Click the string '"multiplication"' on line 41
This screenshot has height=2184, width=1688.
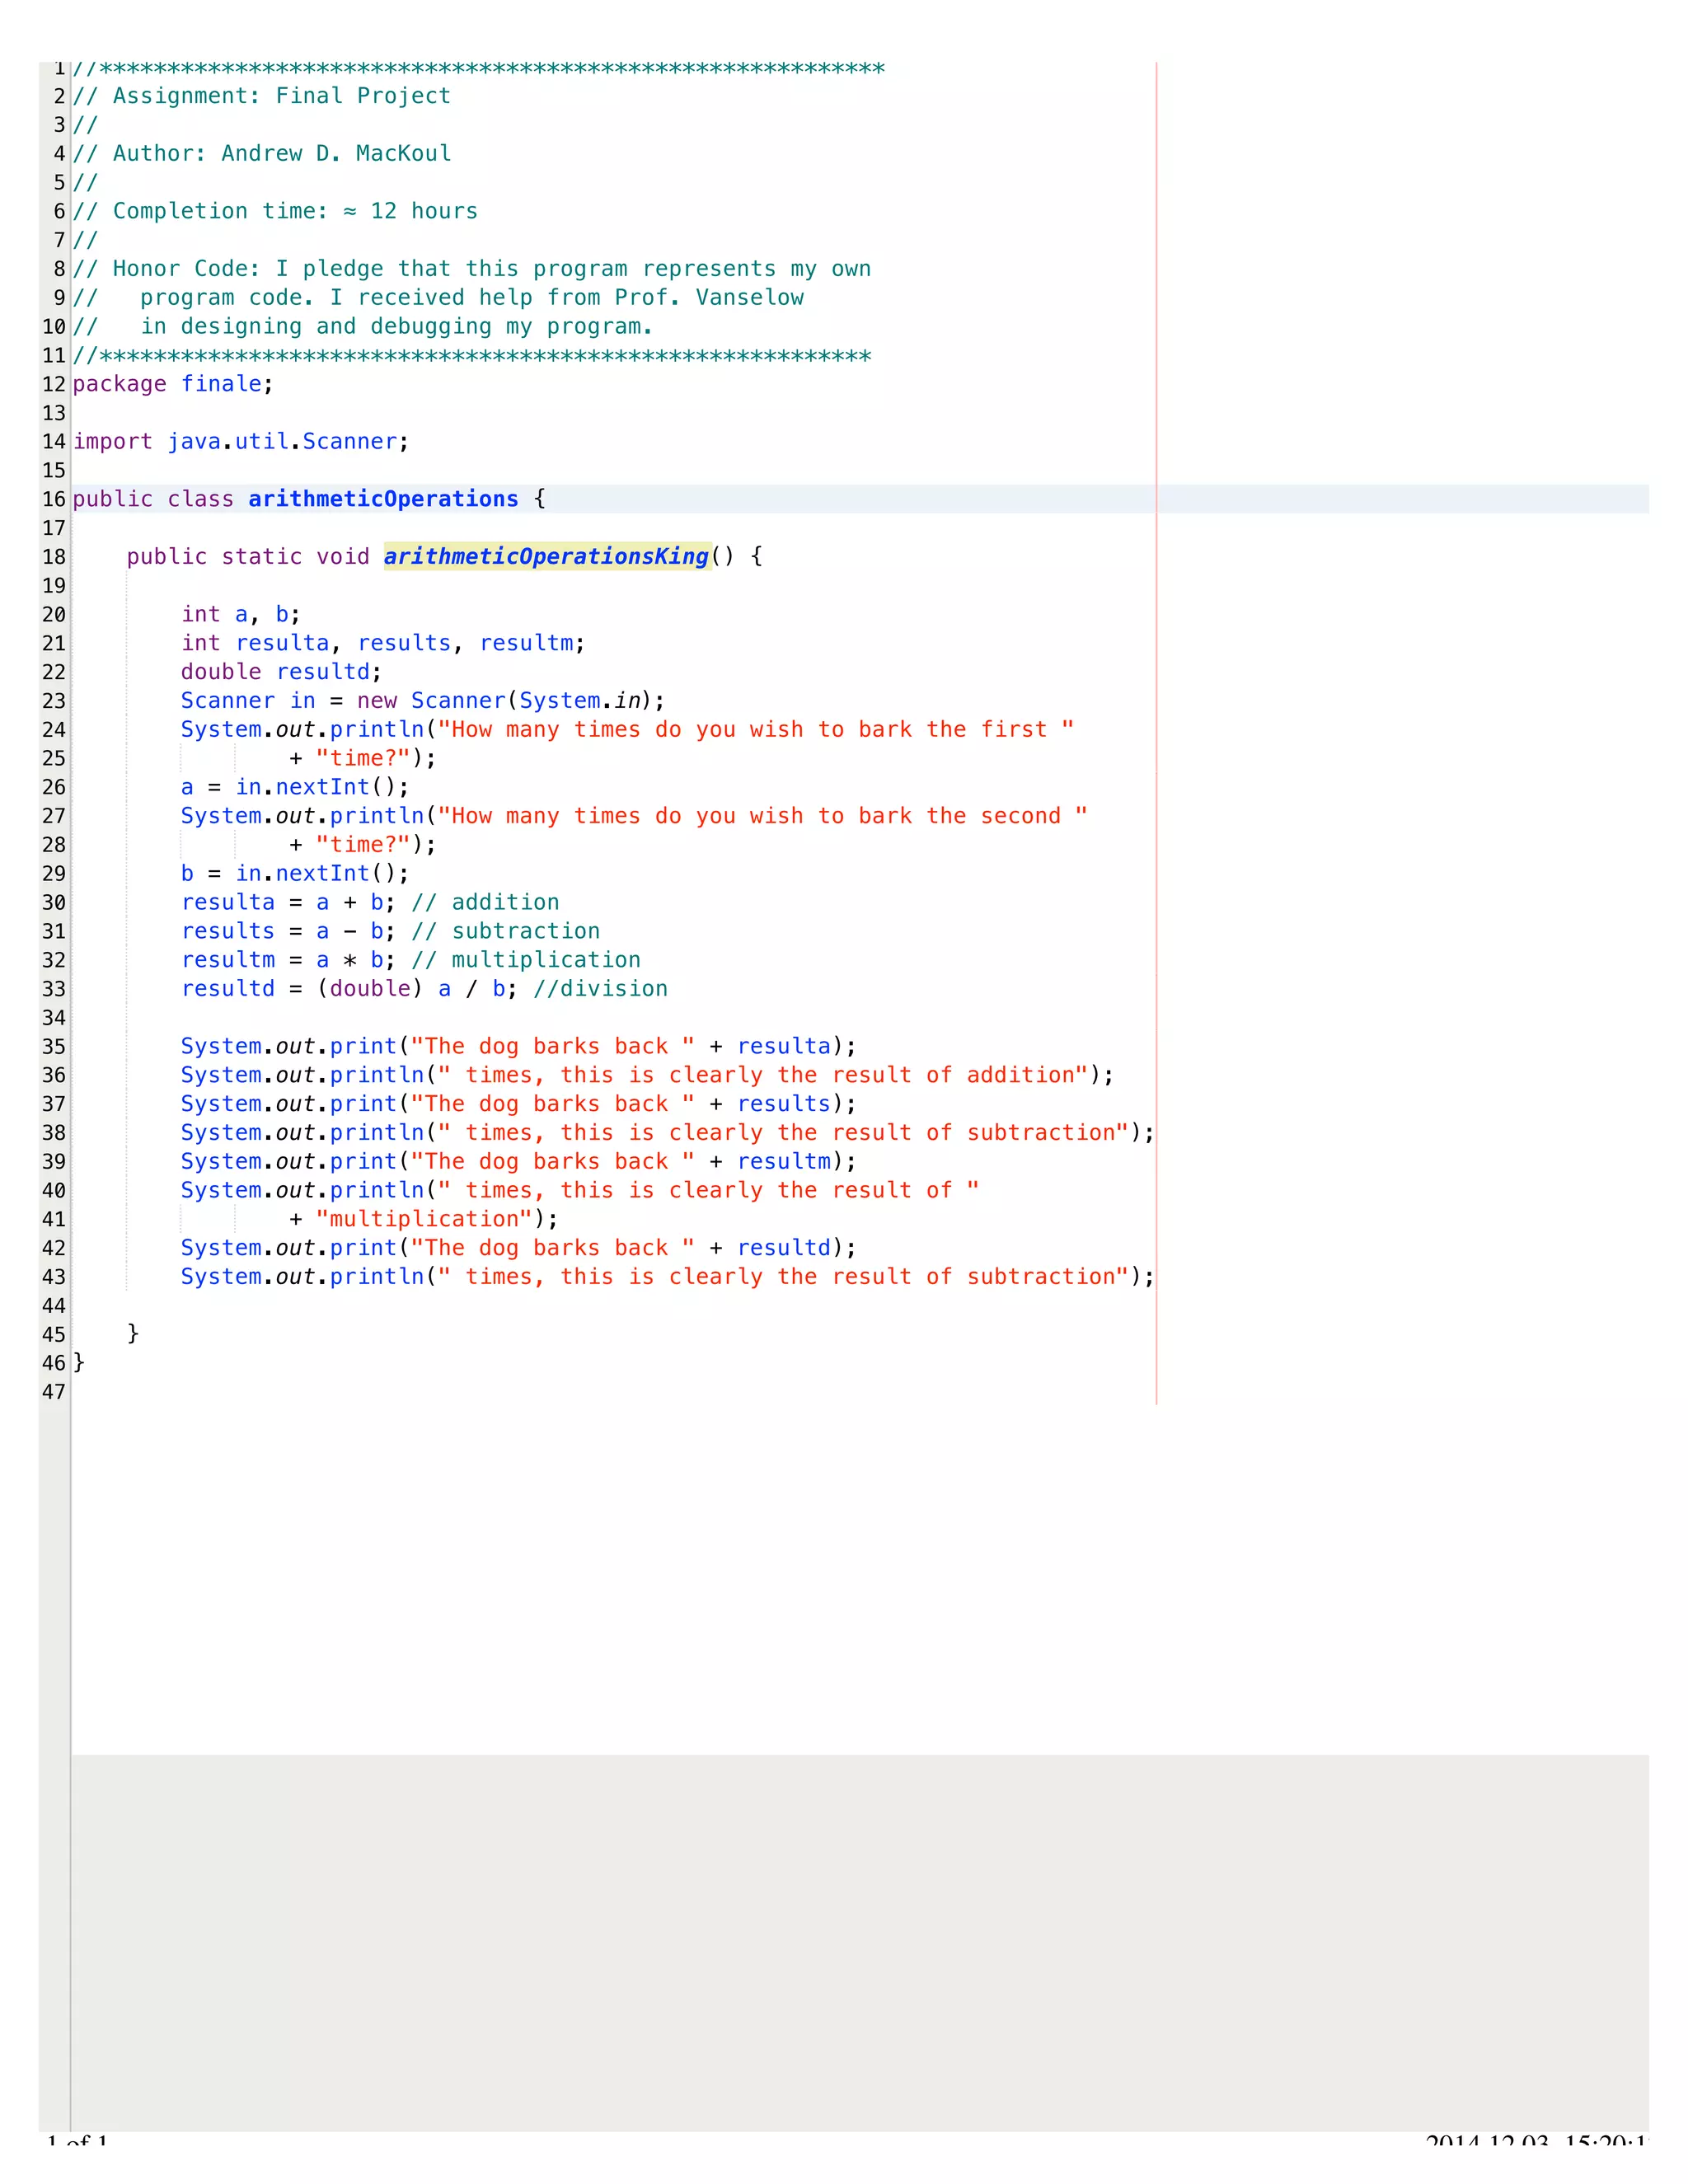click(425, 1219)
